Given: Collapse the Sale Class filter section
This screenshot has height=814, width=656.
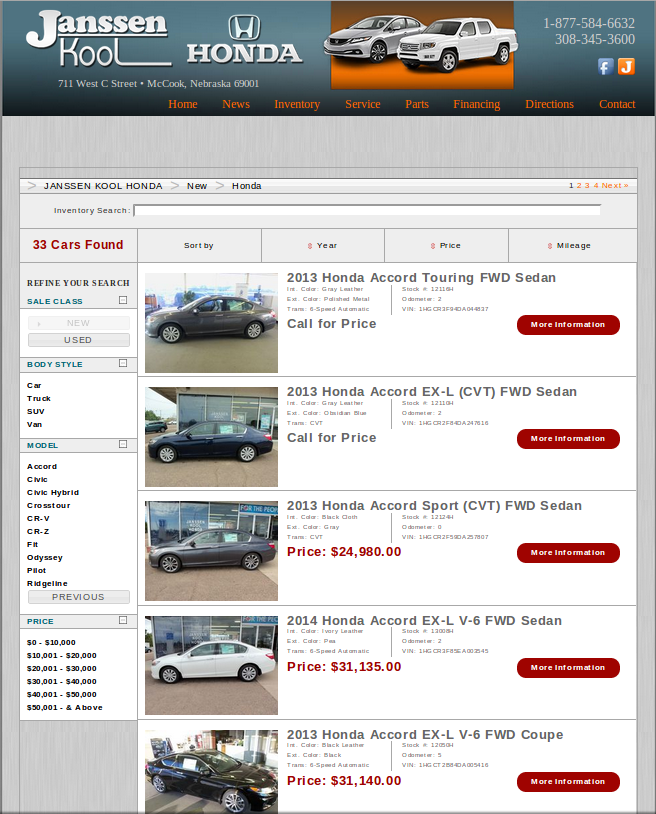Looking at the screenshot, I should pyautogui.click(x=123, y=300).
